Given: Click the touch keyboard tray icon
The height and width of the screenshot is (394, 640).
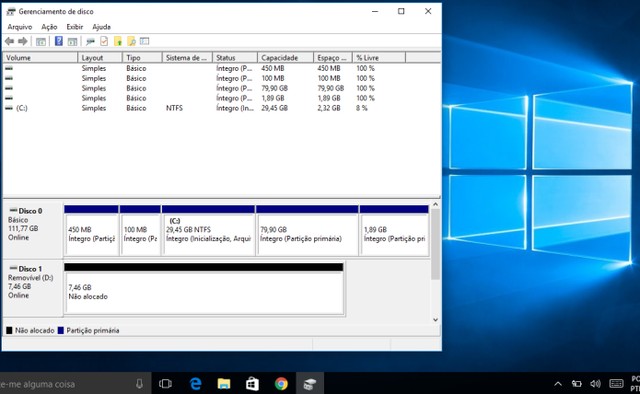Looking at the screenshot, I should (616, 384).
